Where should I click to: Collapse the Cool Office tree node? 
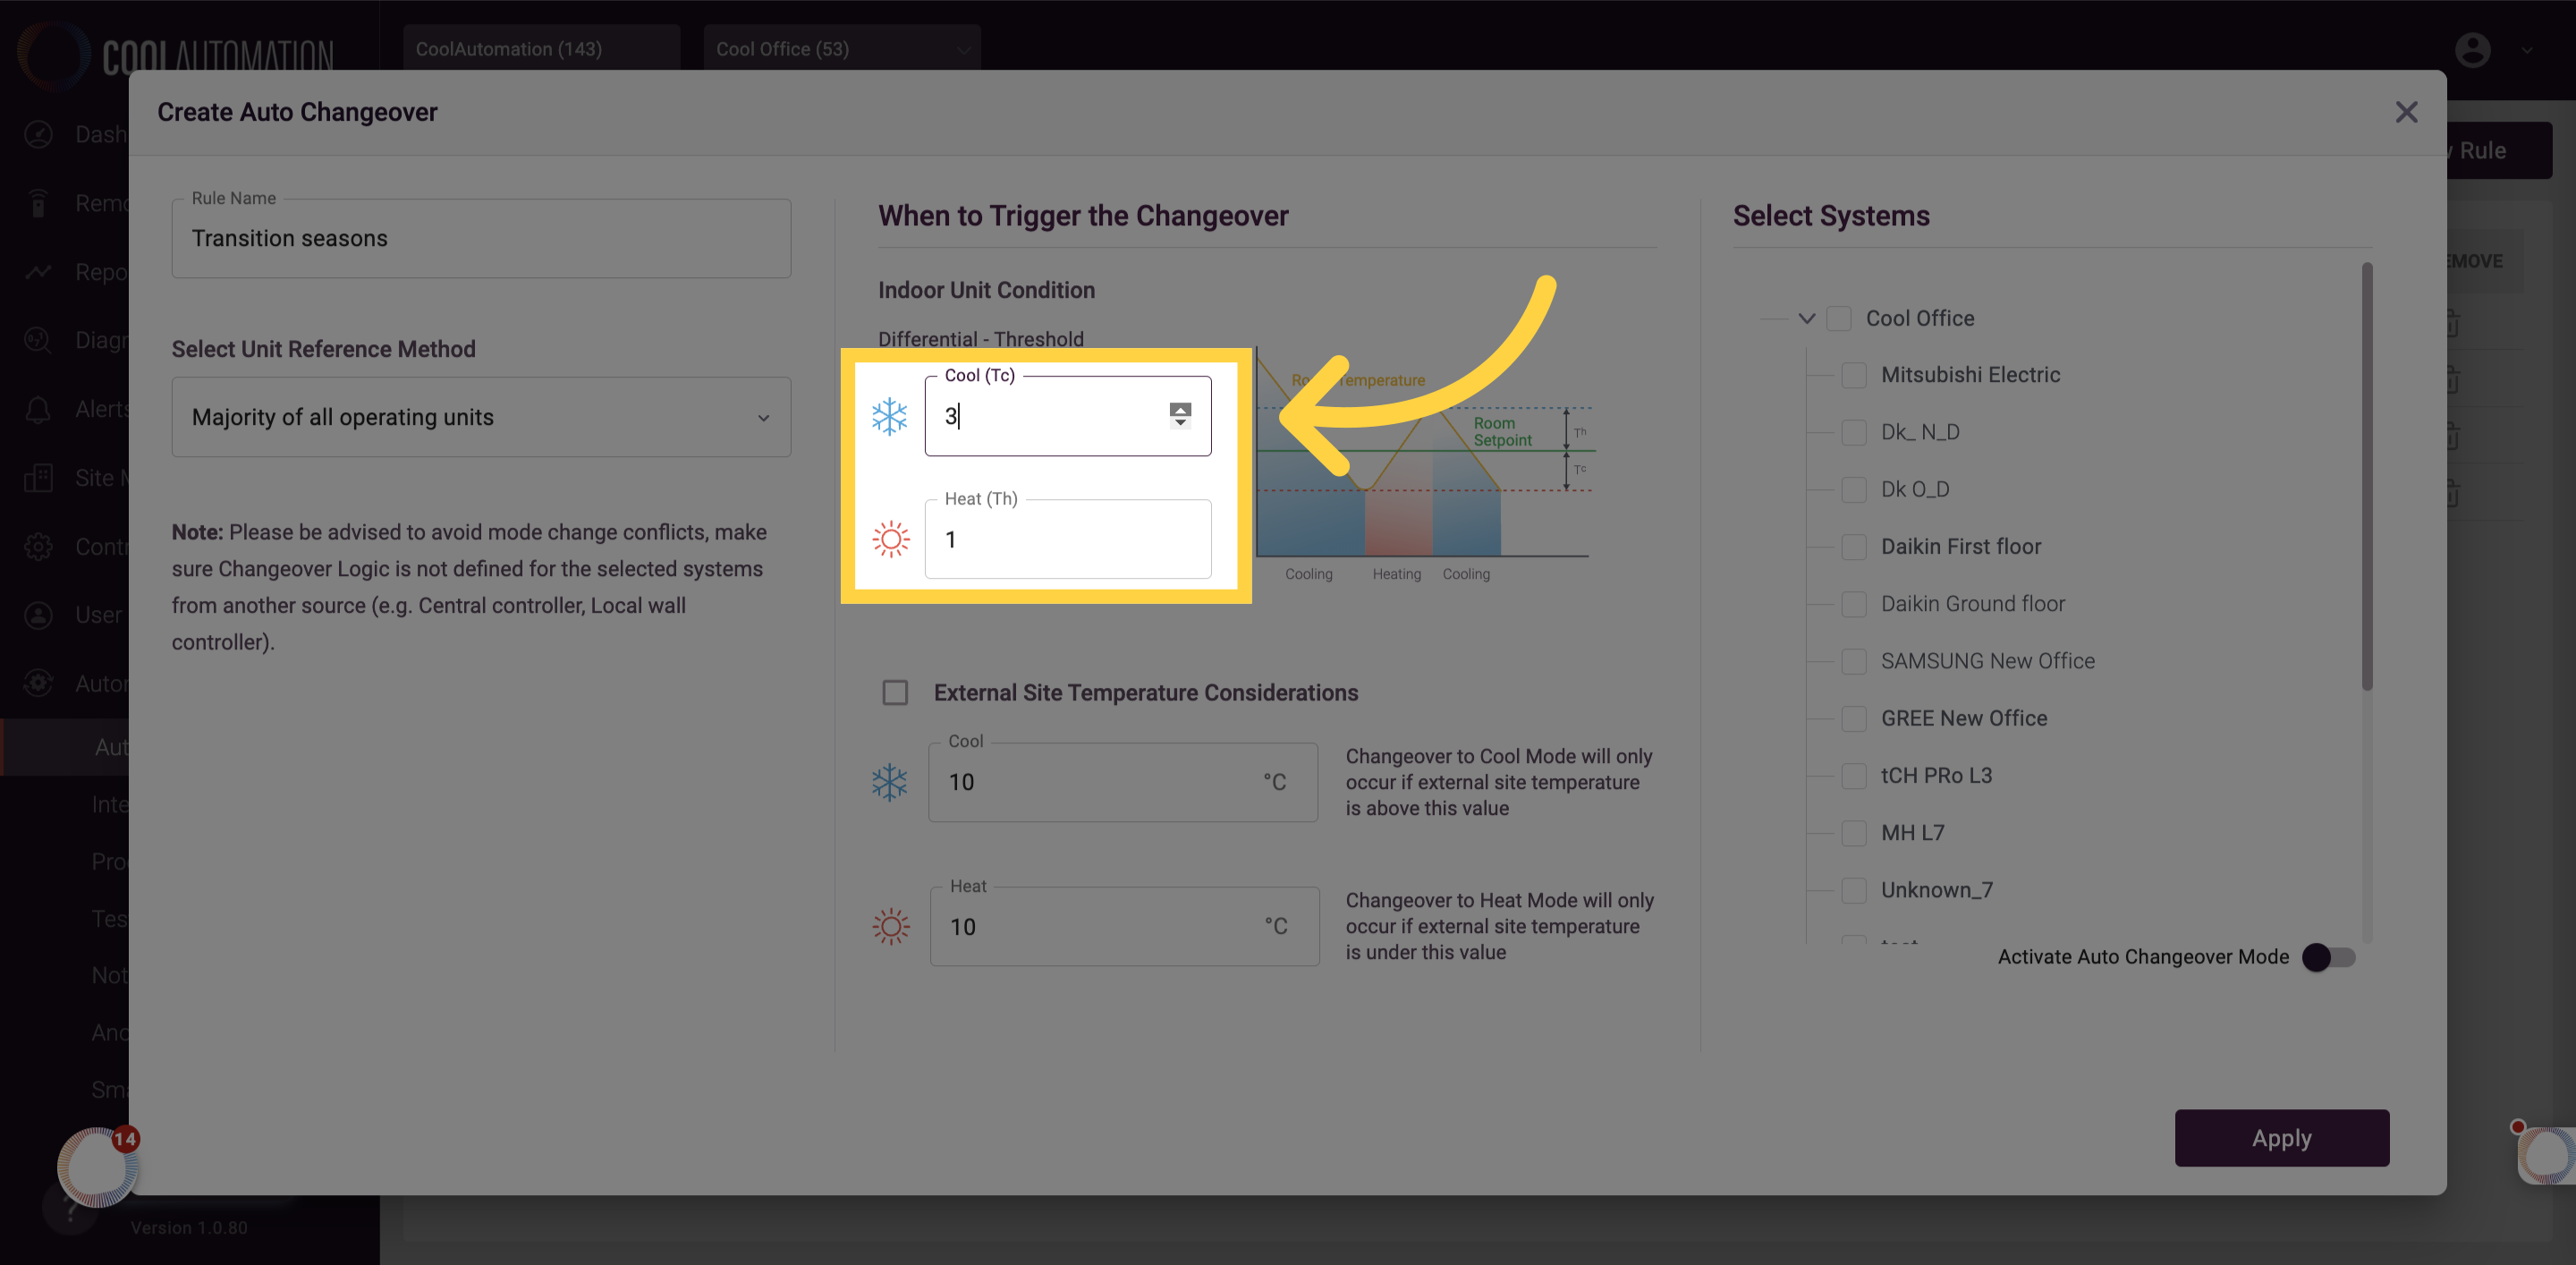(1806, 318)
